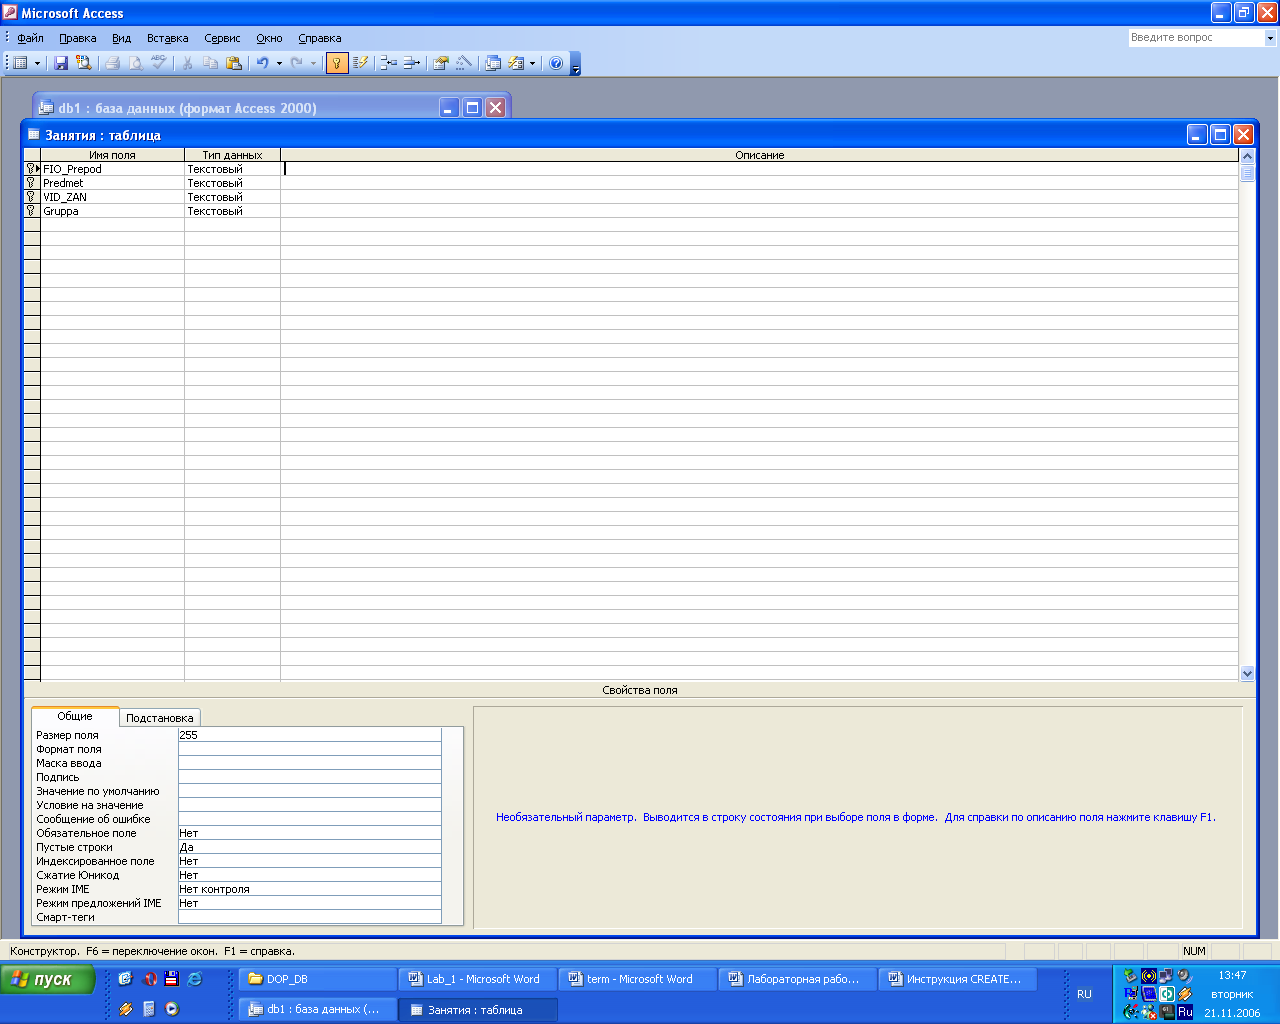
Task: Open the help question box dropdown arrow
Action: 1270,38
